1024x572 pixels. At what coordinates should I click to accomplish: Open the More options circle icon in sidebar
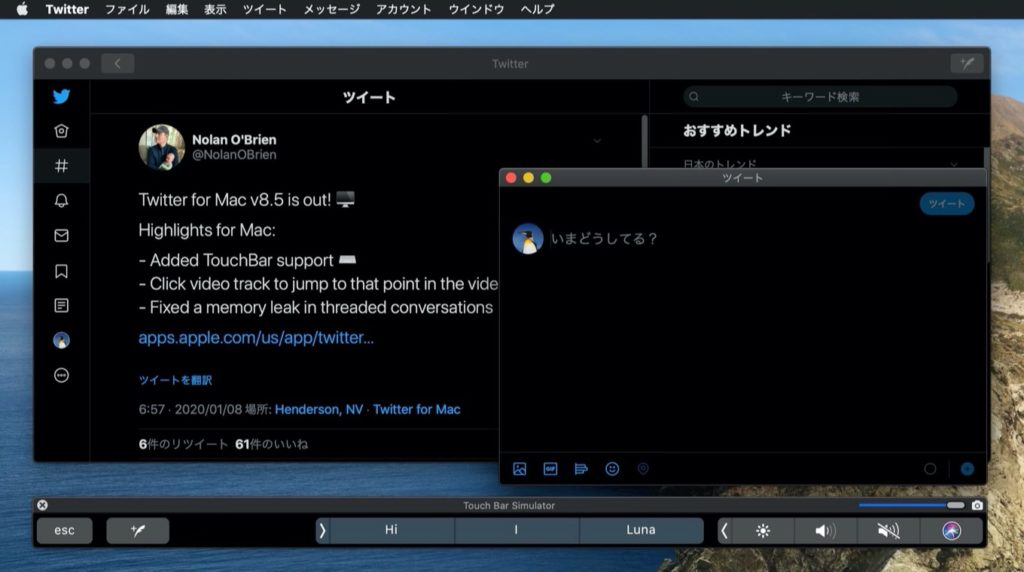pyautogui.click(x=61, y=375)
